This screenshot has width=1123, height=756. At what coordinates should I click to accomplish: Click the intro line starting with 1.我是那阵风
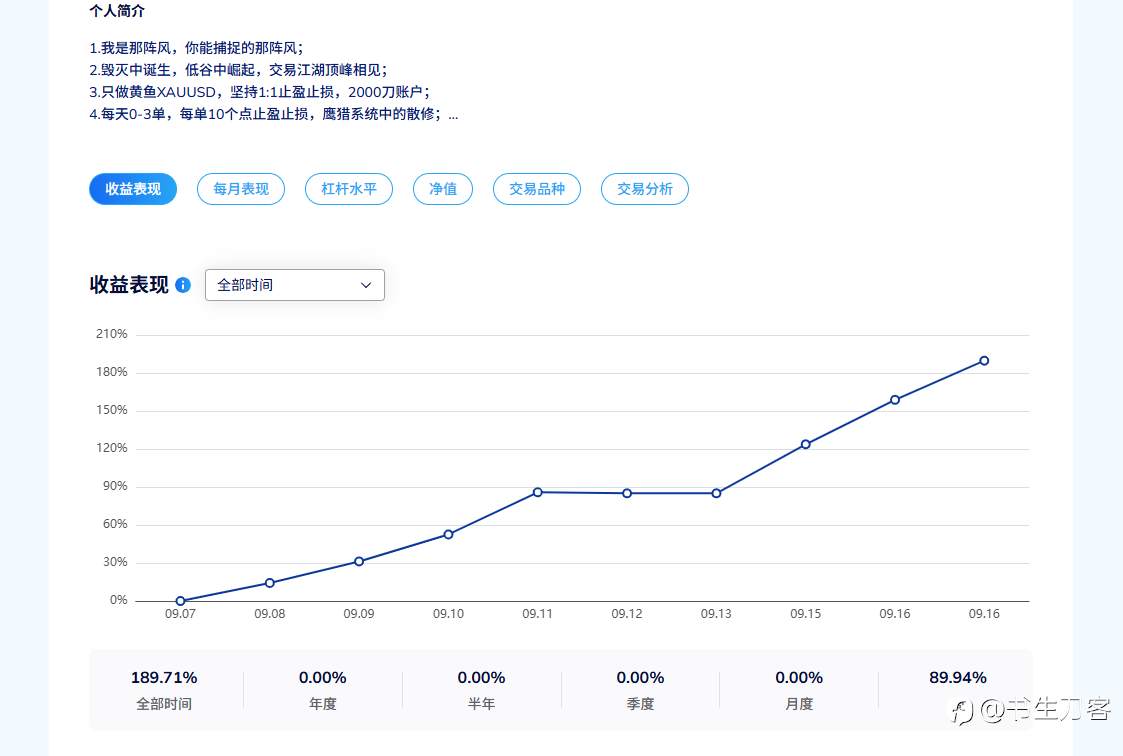point(196,48)
